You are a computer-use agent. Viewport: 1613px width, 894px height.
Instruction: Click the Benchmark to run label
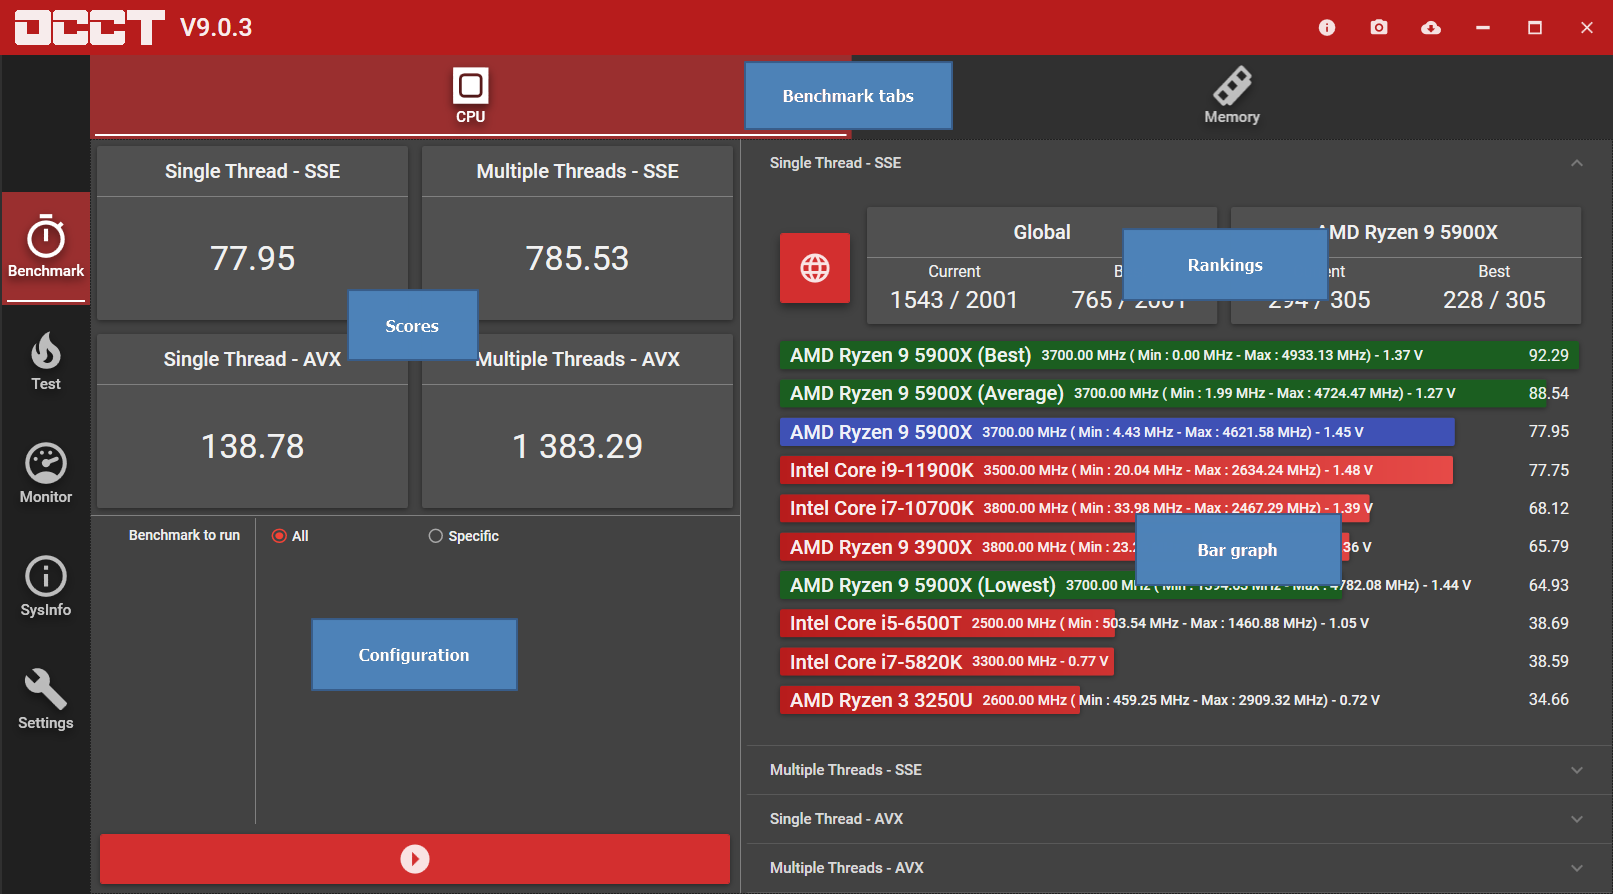tap(184, 535)
